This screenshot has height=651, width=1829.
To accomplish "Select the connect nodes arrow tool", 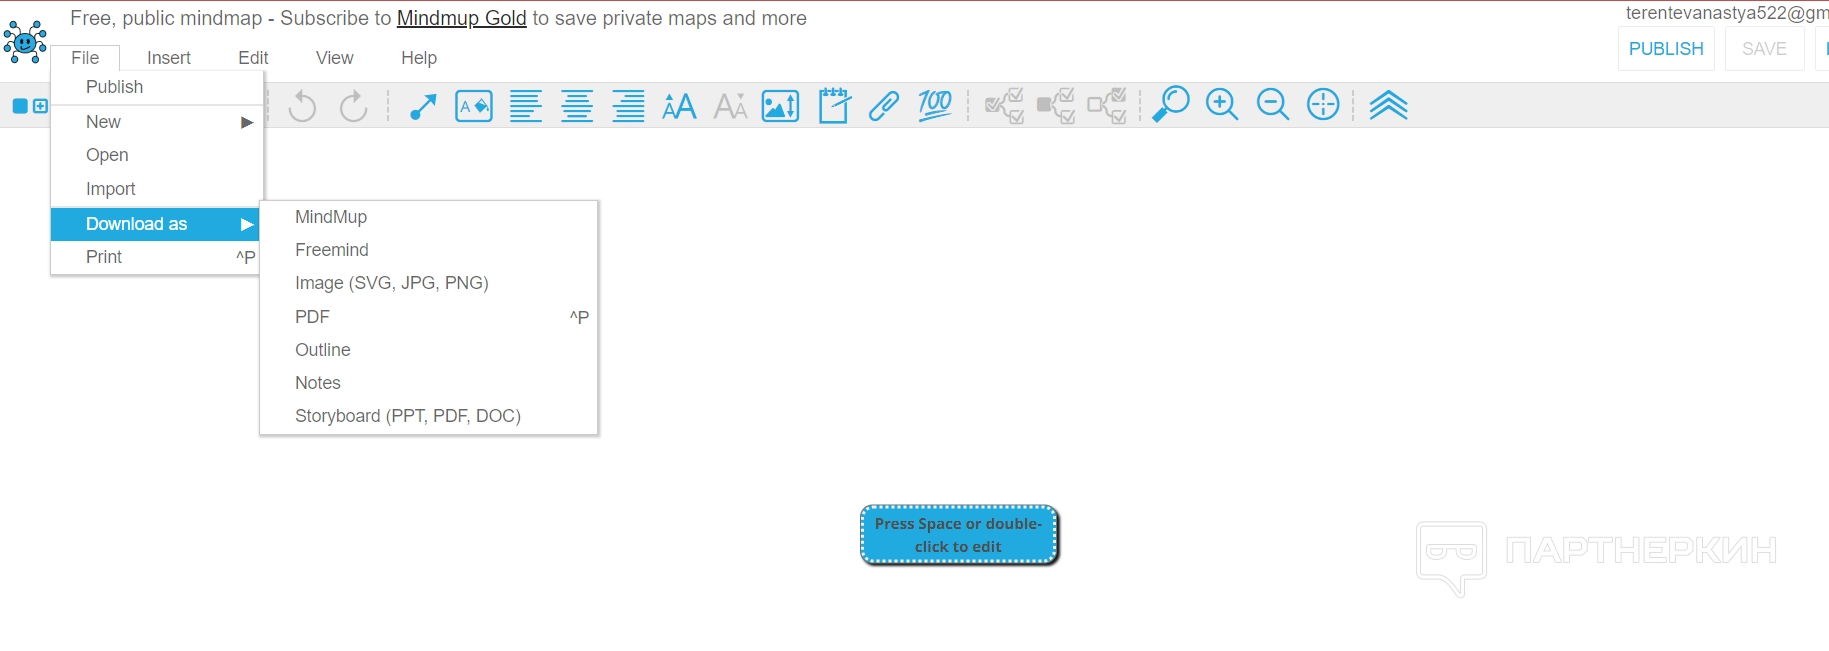I will pyautogui.click(x=423, y=105).
